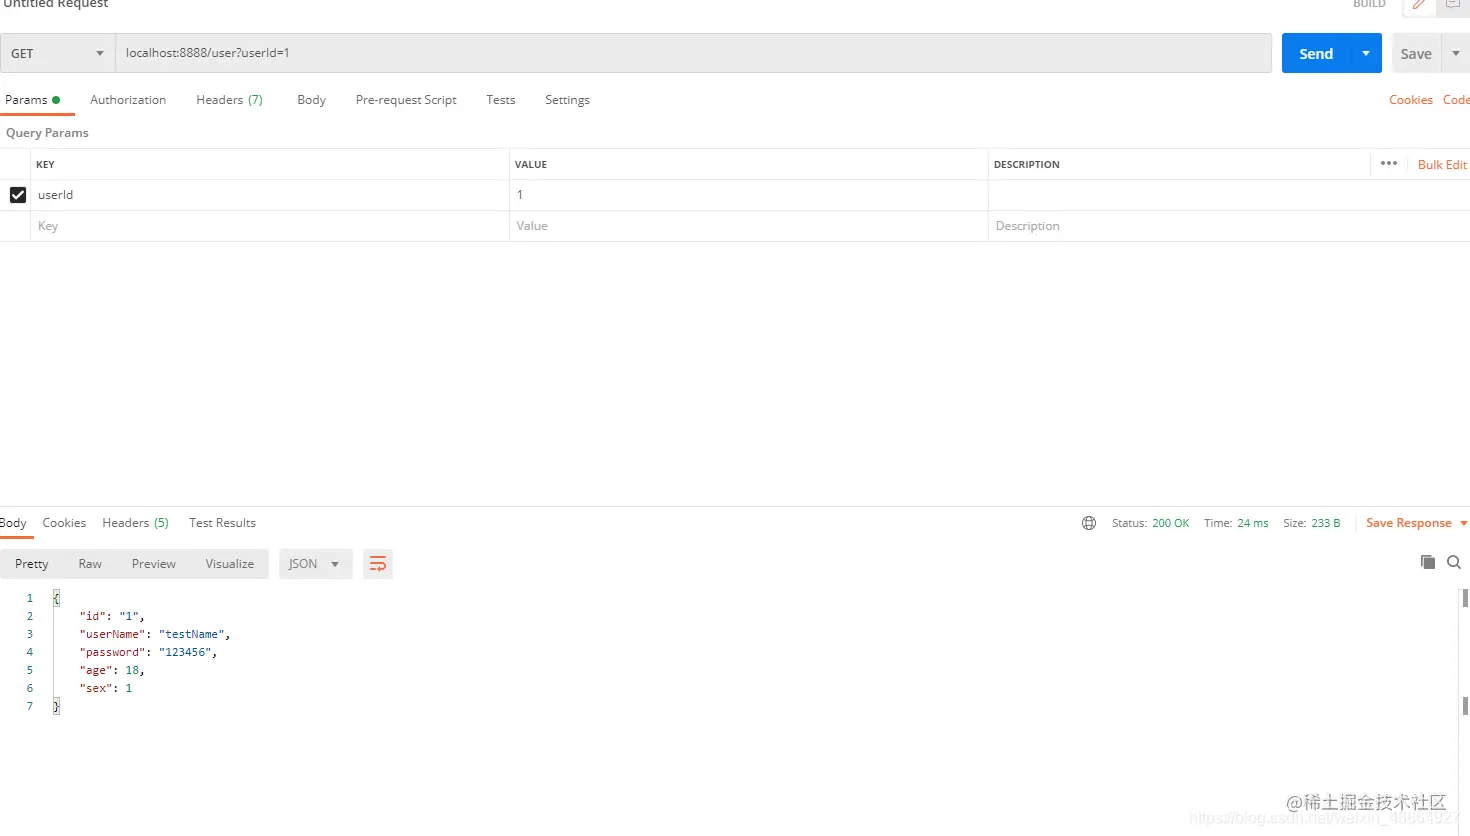The height and width of the screenshot is (836, 1470).
Task: Expand the Save Response dropdown
Action: click(1464, 523)
